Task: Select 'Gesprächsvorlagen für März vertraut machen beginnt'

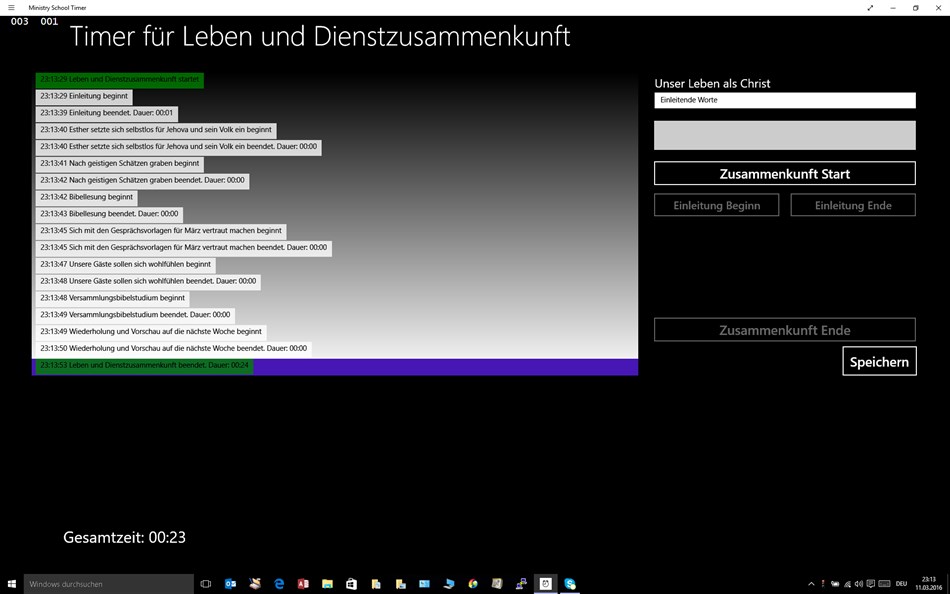Action: coord(161,231)
